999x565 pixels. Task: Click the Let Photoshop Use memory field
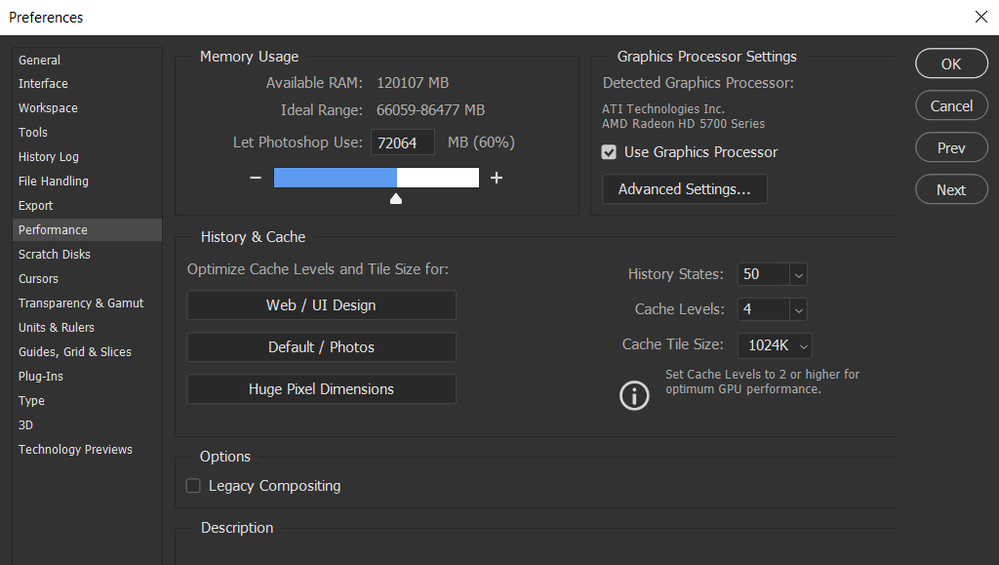[x=403, y=142]
